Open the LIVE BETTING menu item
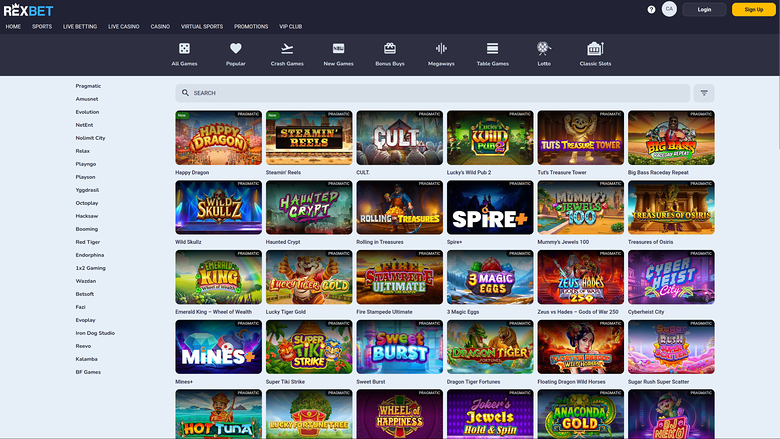 tap(80, 27)
